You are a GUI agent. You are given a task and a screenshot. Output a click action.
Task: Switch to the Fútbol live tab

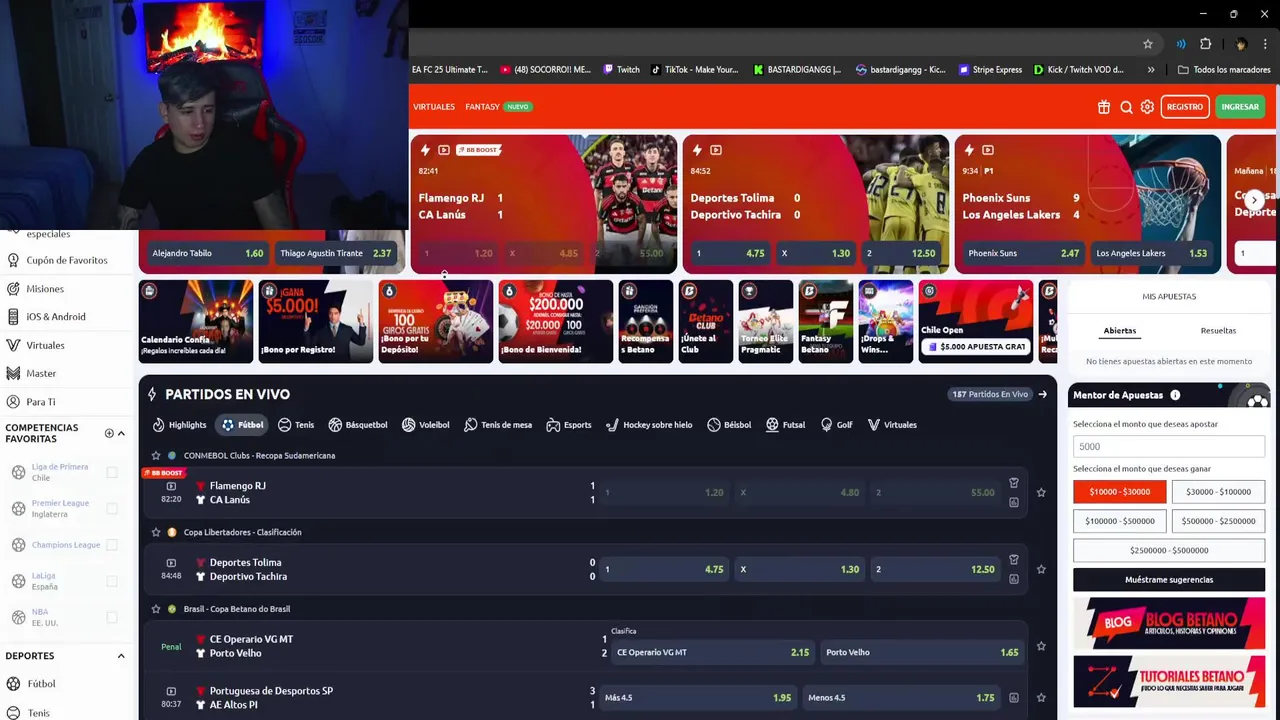coord(242,425)
